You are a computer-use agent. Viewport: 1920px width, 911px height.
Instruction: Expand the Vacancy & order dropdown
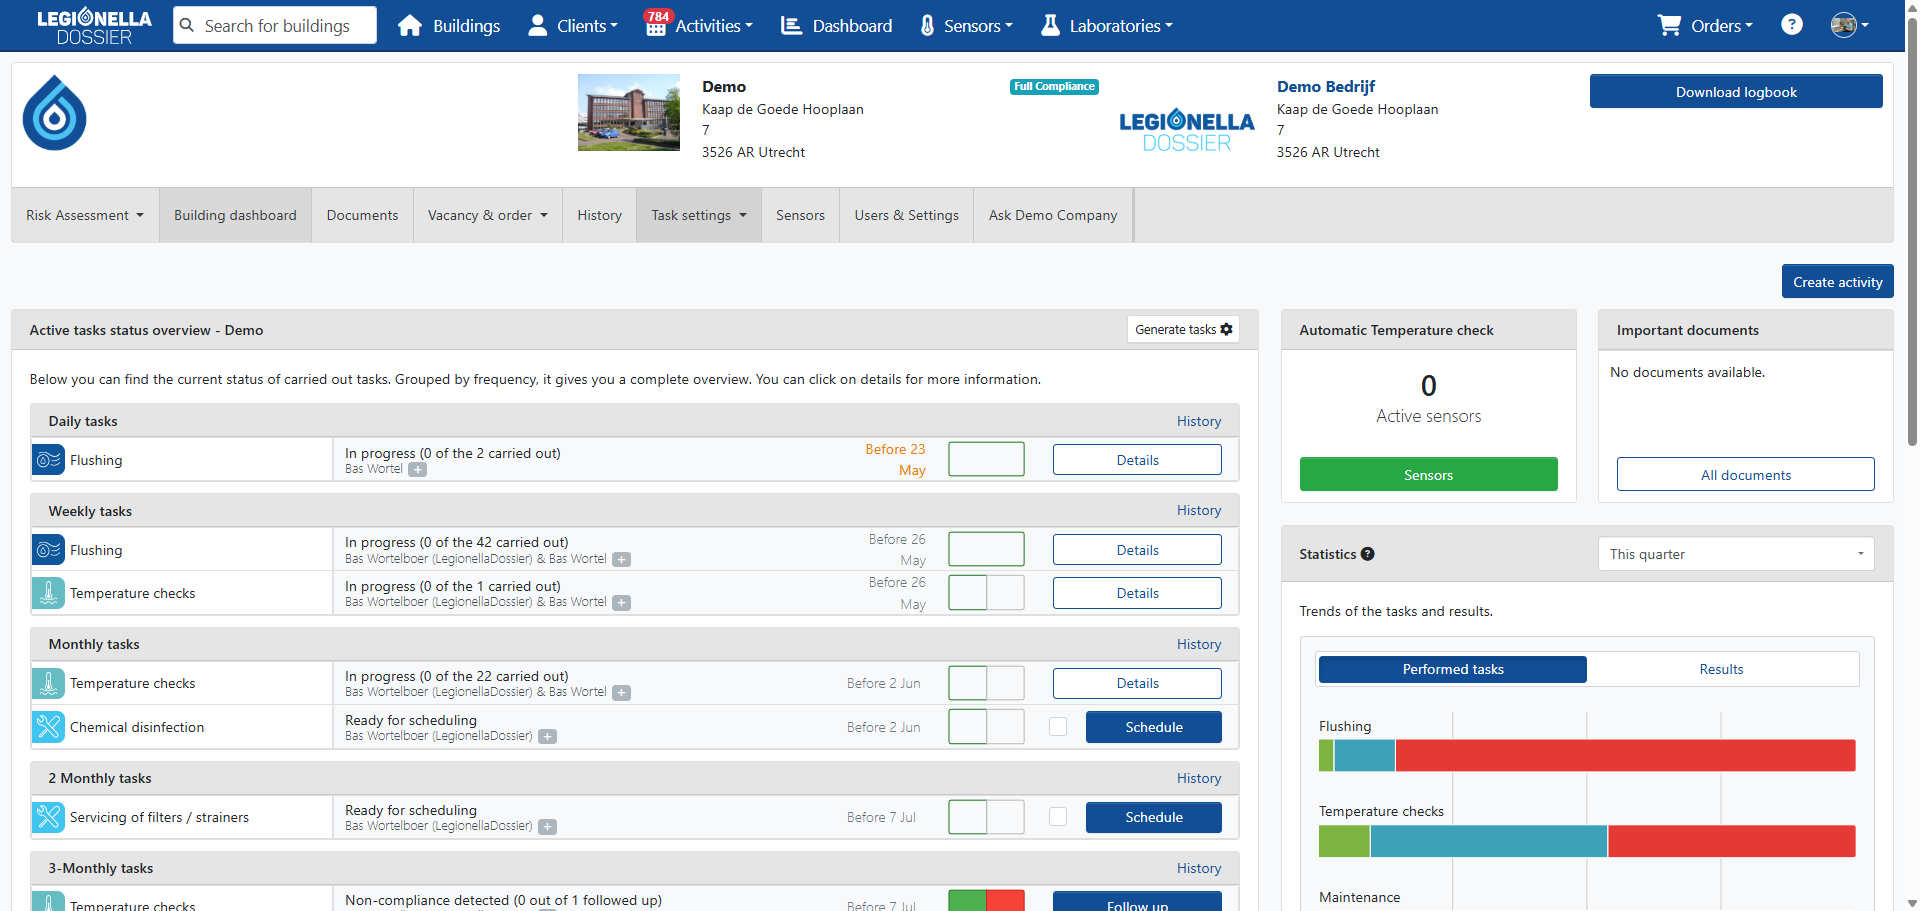[488, 215]
